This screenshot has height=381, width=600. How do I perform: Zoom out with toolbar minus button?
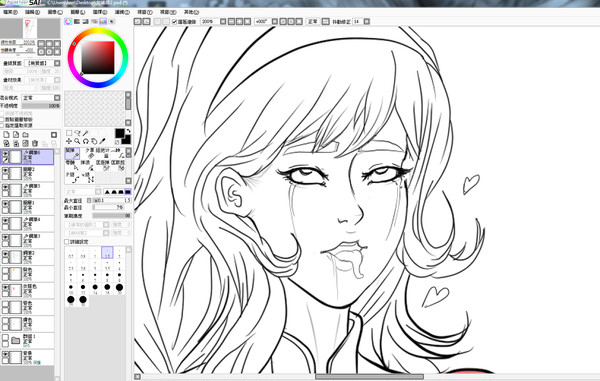coord(232,21)
